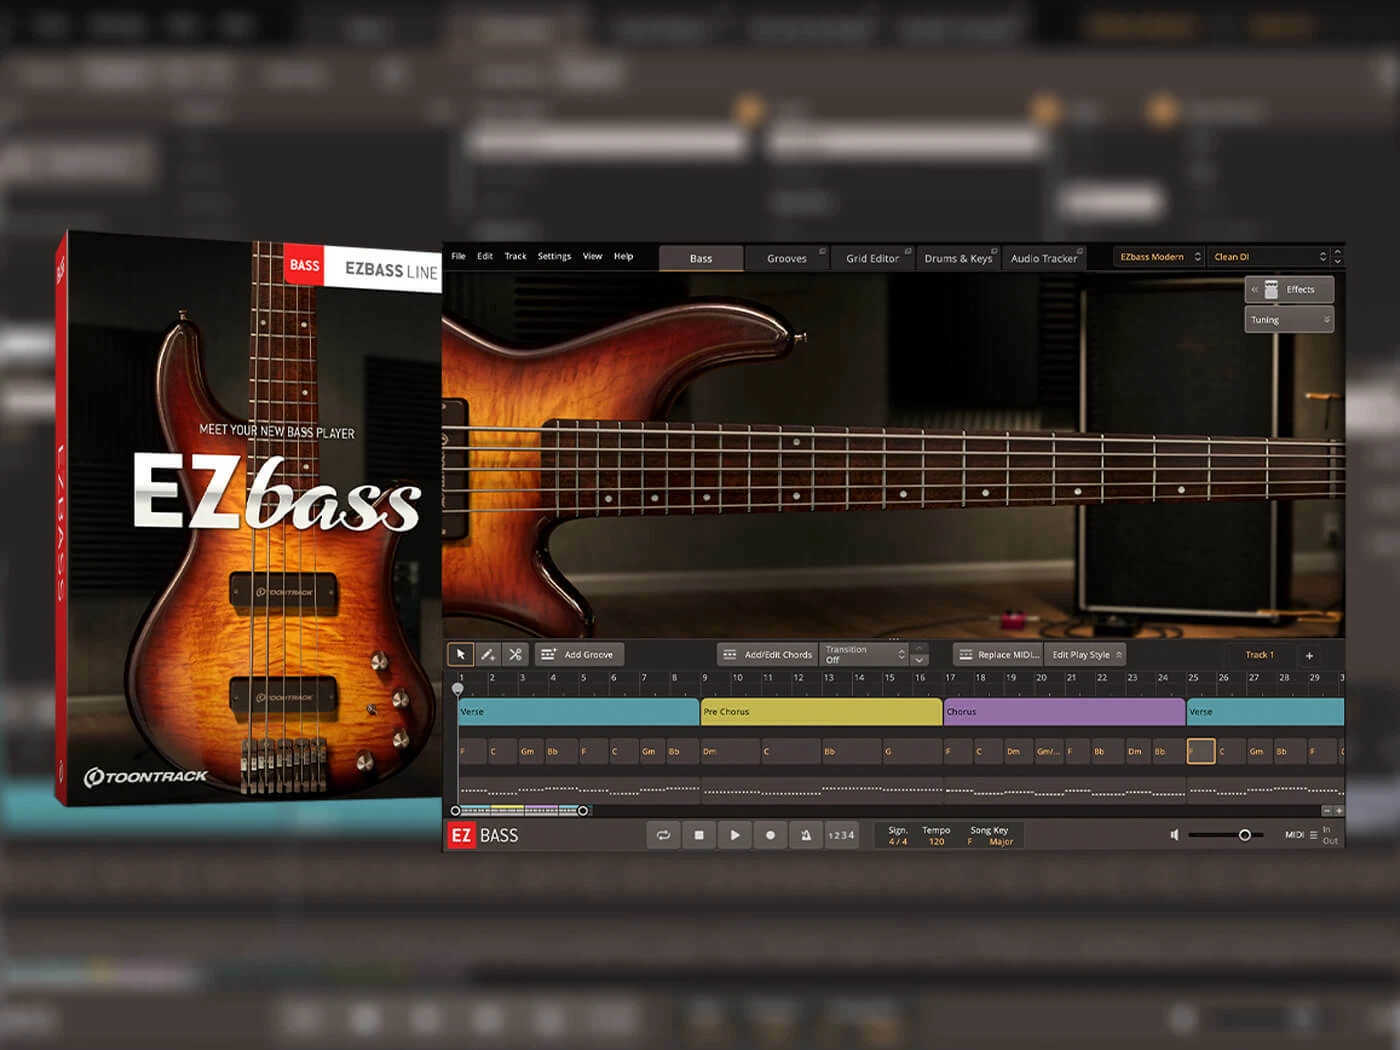
Task: Step transition value up arrow
Action: pos(919,648)
